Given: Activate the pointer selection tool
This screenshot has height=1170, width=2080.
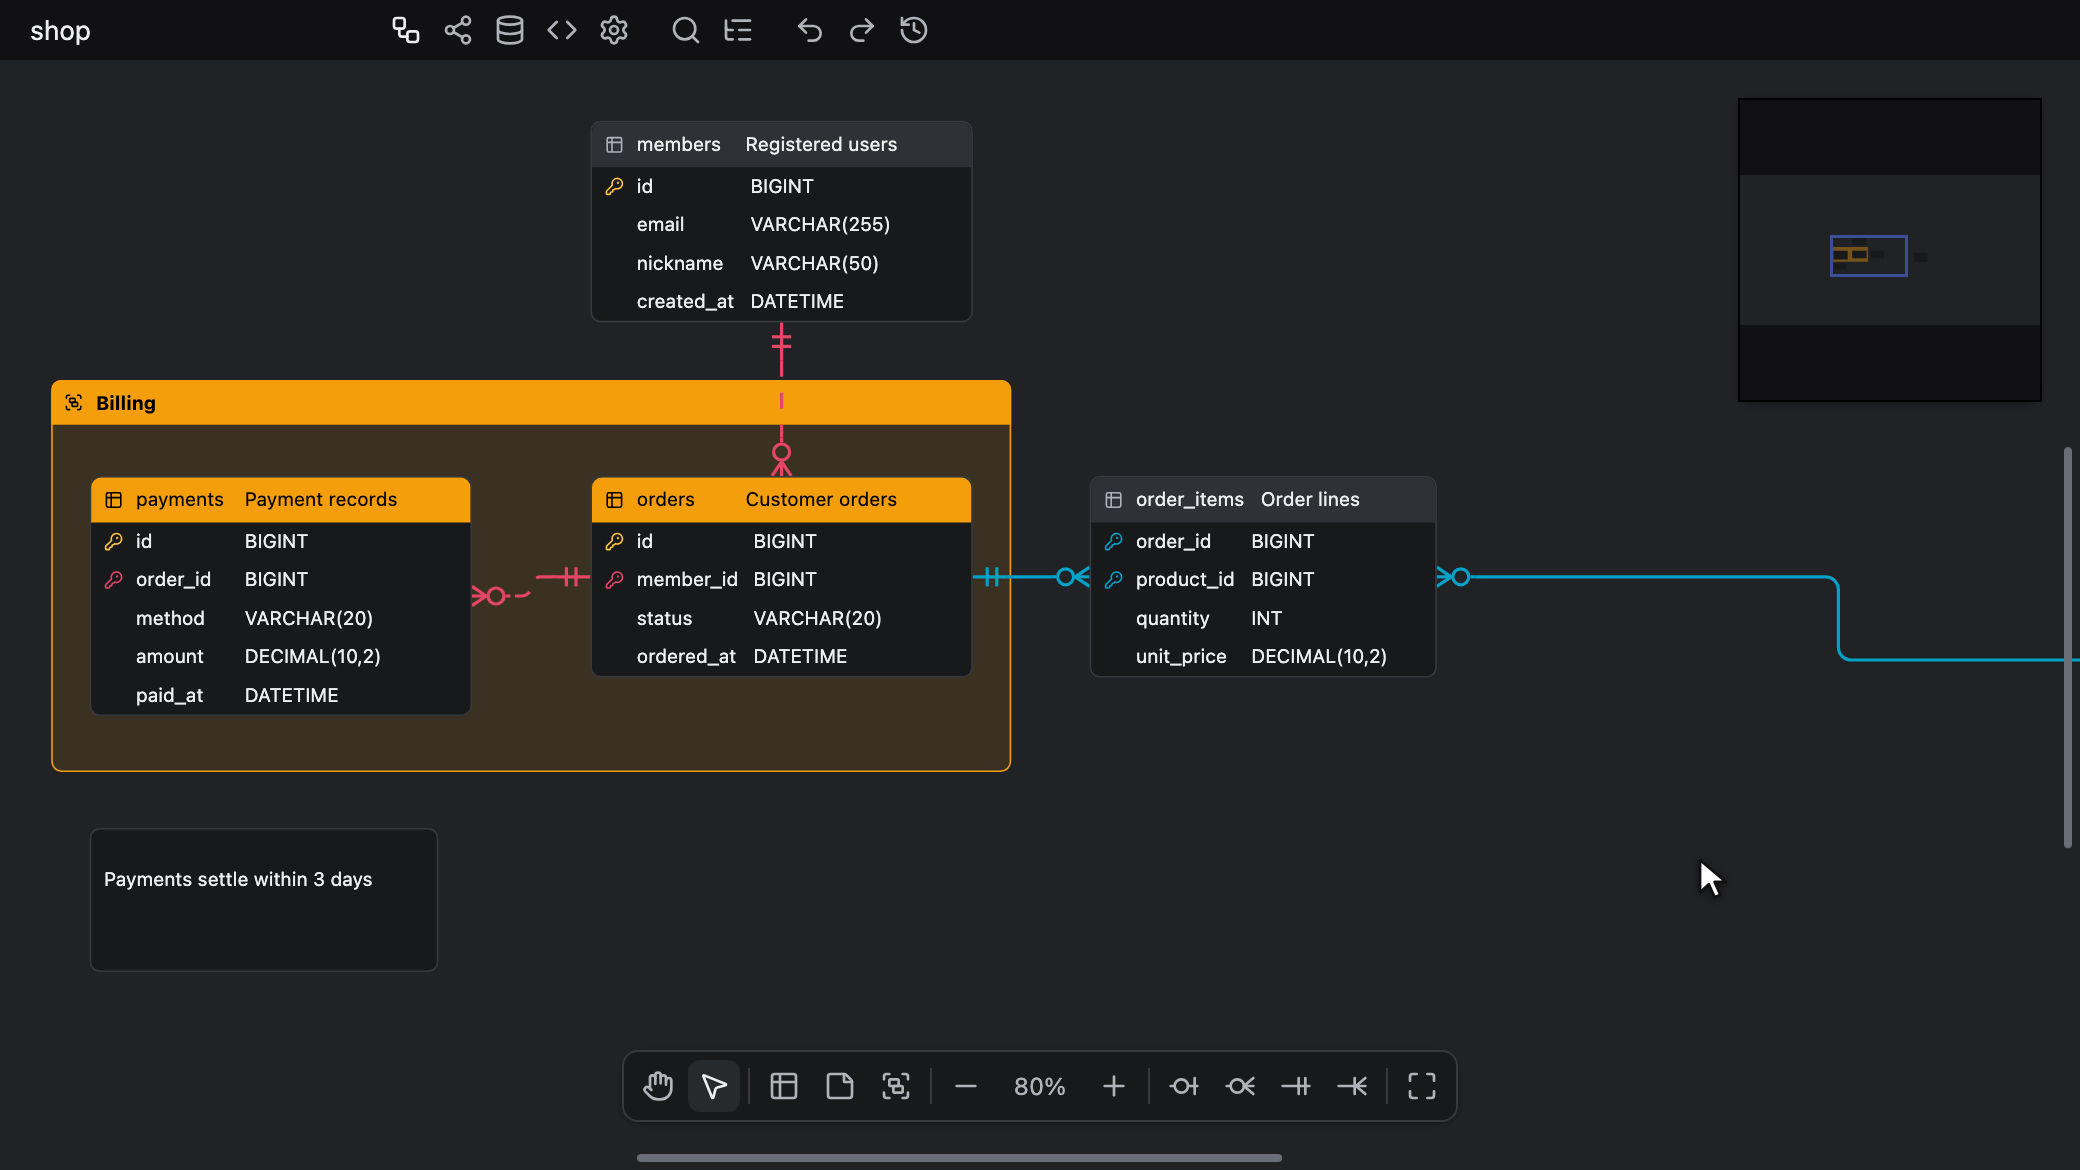Looking at the screenshot, I should tap(714, 1086).
